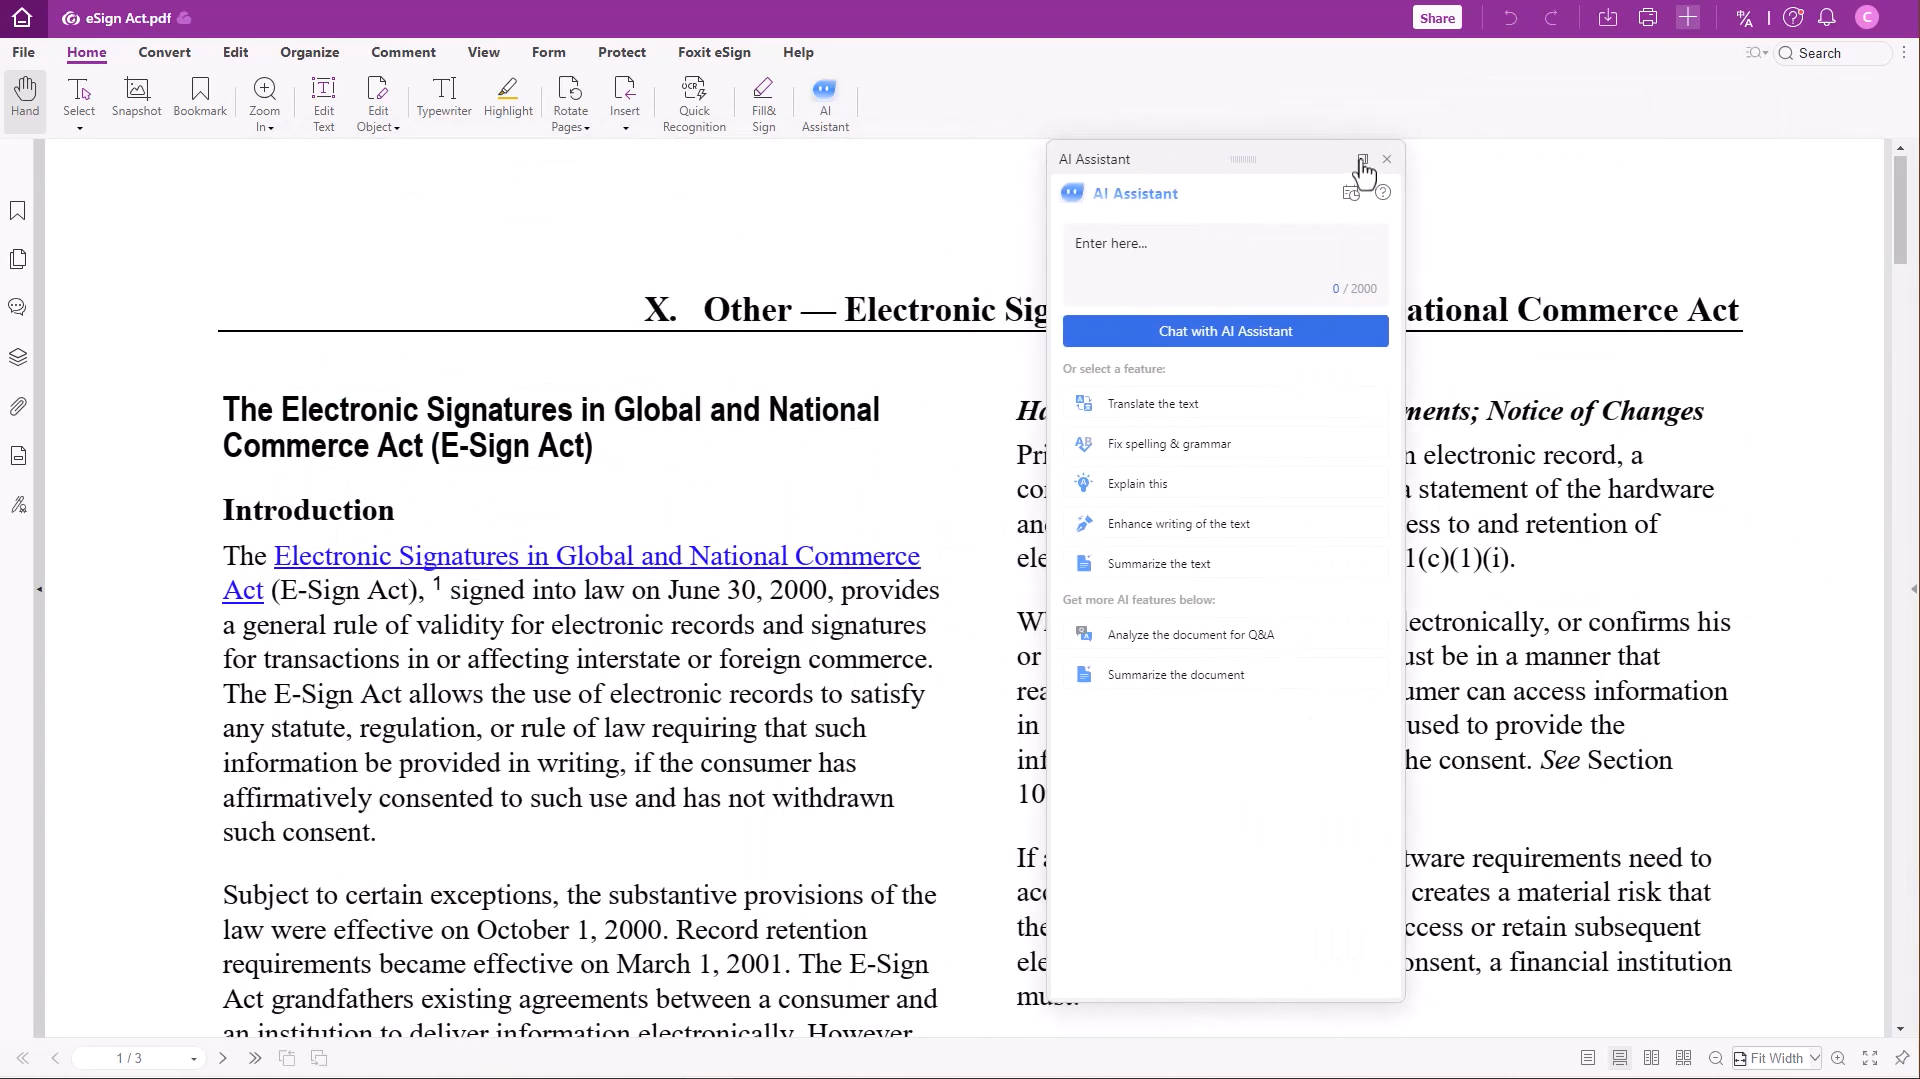Jump to the last page

(255, 1058)
